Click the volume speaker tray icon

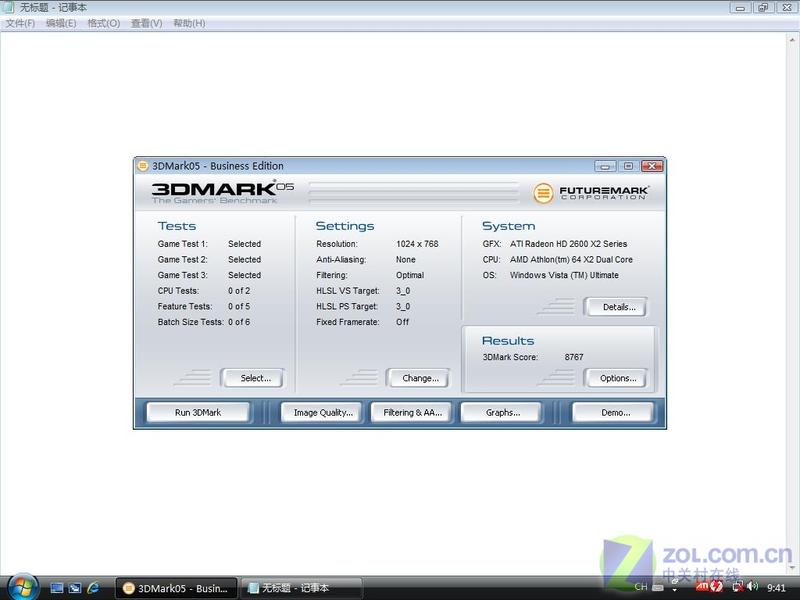(753, 587)
